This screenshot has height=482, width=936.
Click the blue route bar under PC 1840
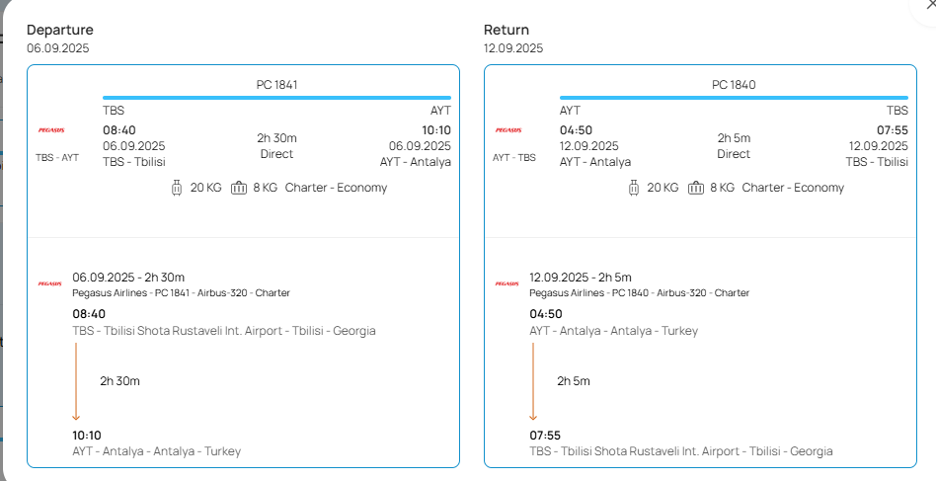(x=734, y=98)
